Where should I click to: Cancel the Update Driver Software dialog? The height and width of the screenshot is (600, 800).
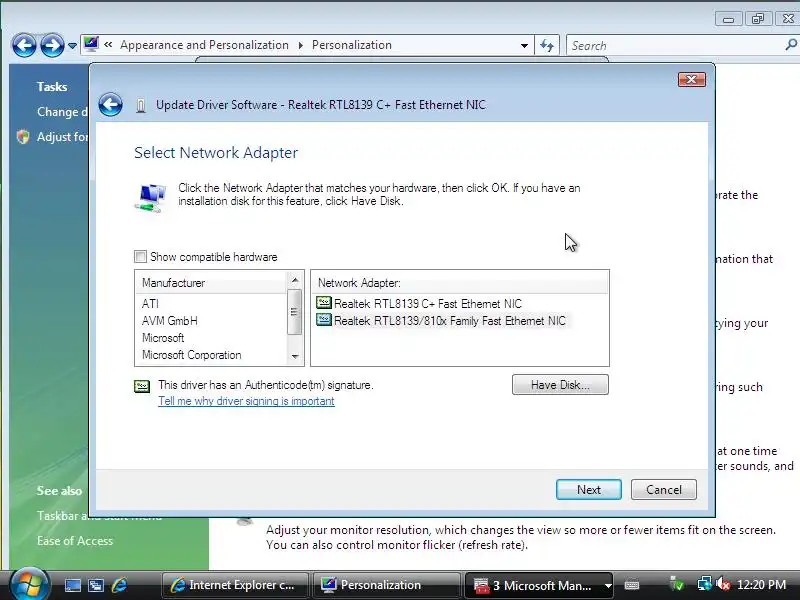[663, 490]
